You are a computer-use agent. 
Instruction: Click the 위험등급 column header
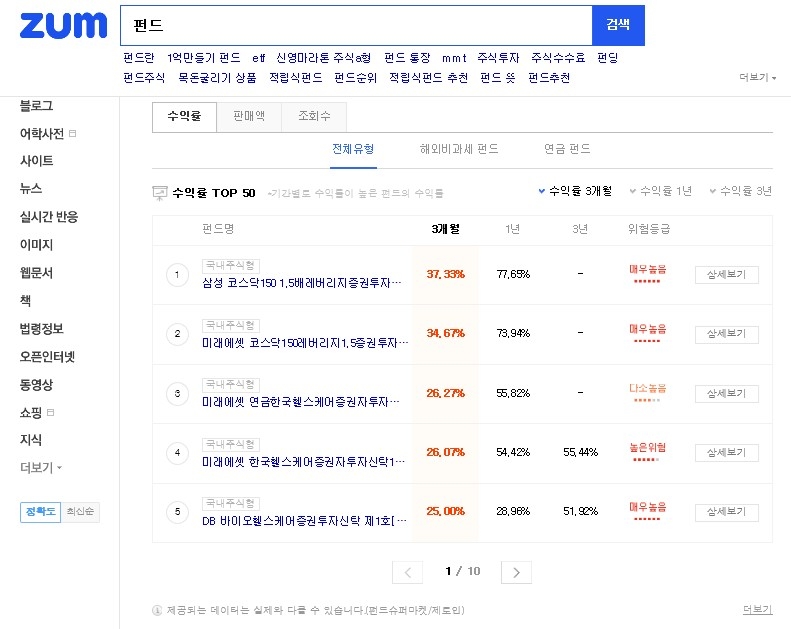[649, 230]
